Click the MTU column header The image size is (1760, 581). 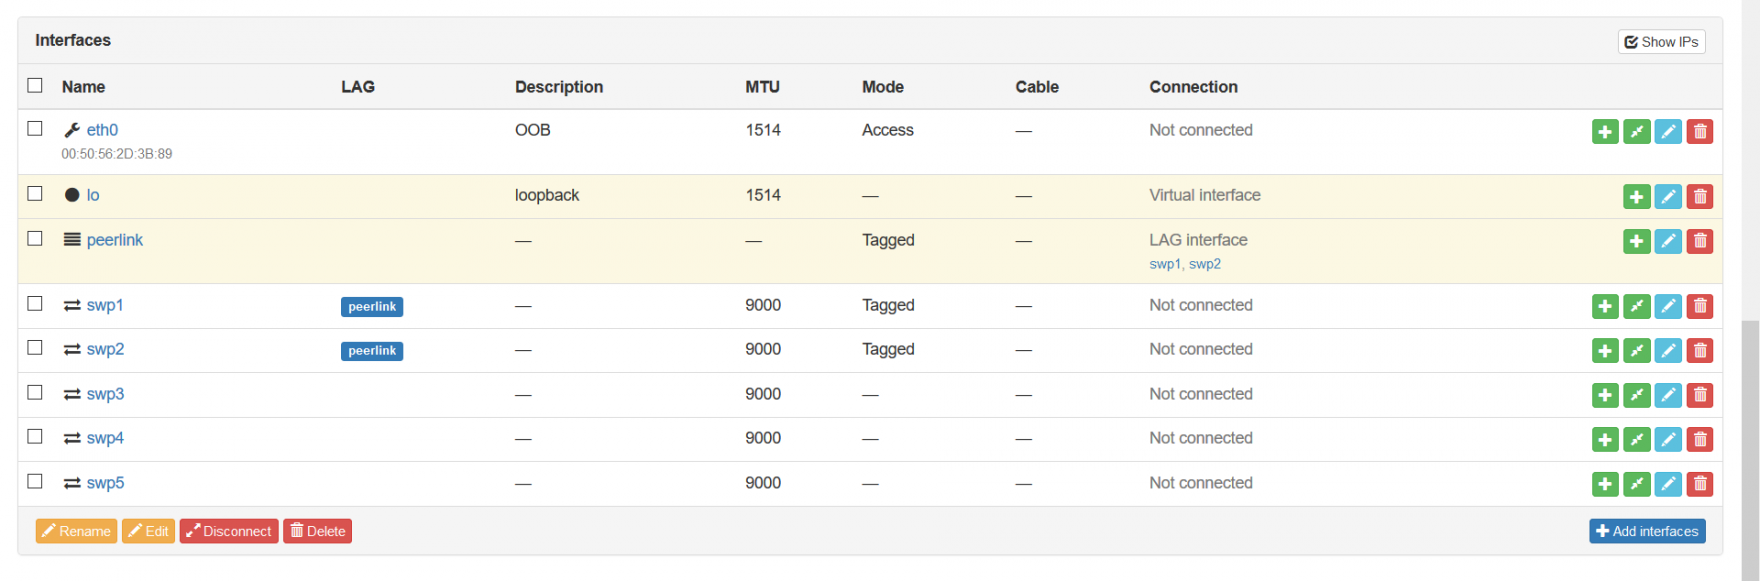tap(762, 87)
